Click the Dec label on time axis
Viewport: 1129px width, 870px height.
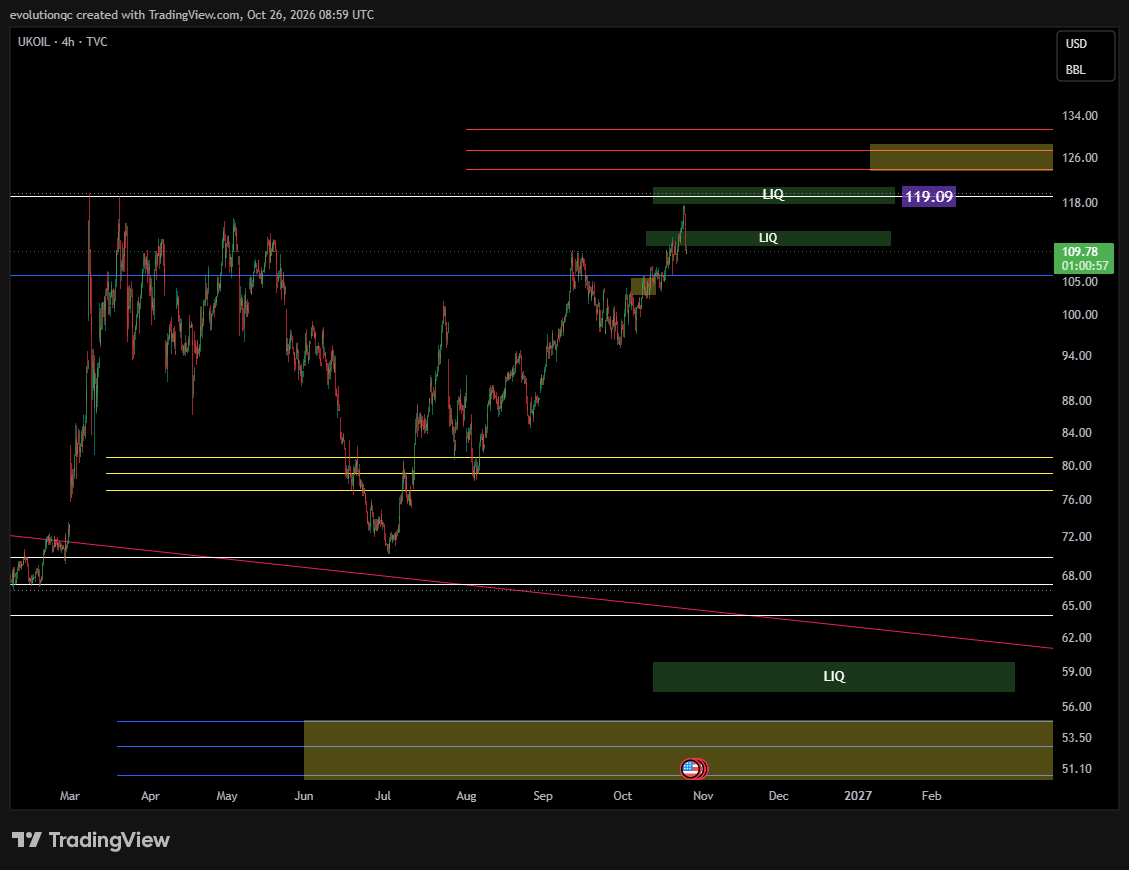[778, 796]
